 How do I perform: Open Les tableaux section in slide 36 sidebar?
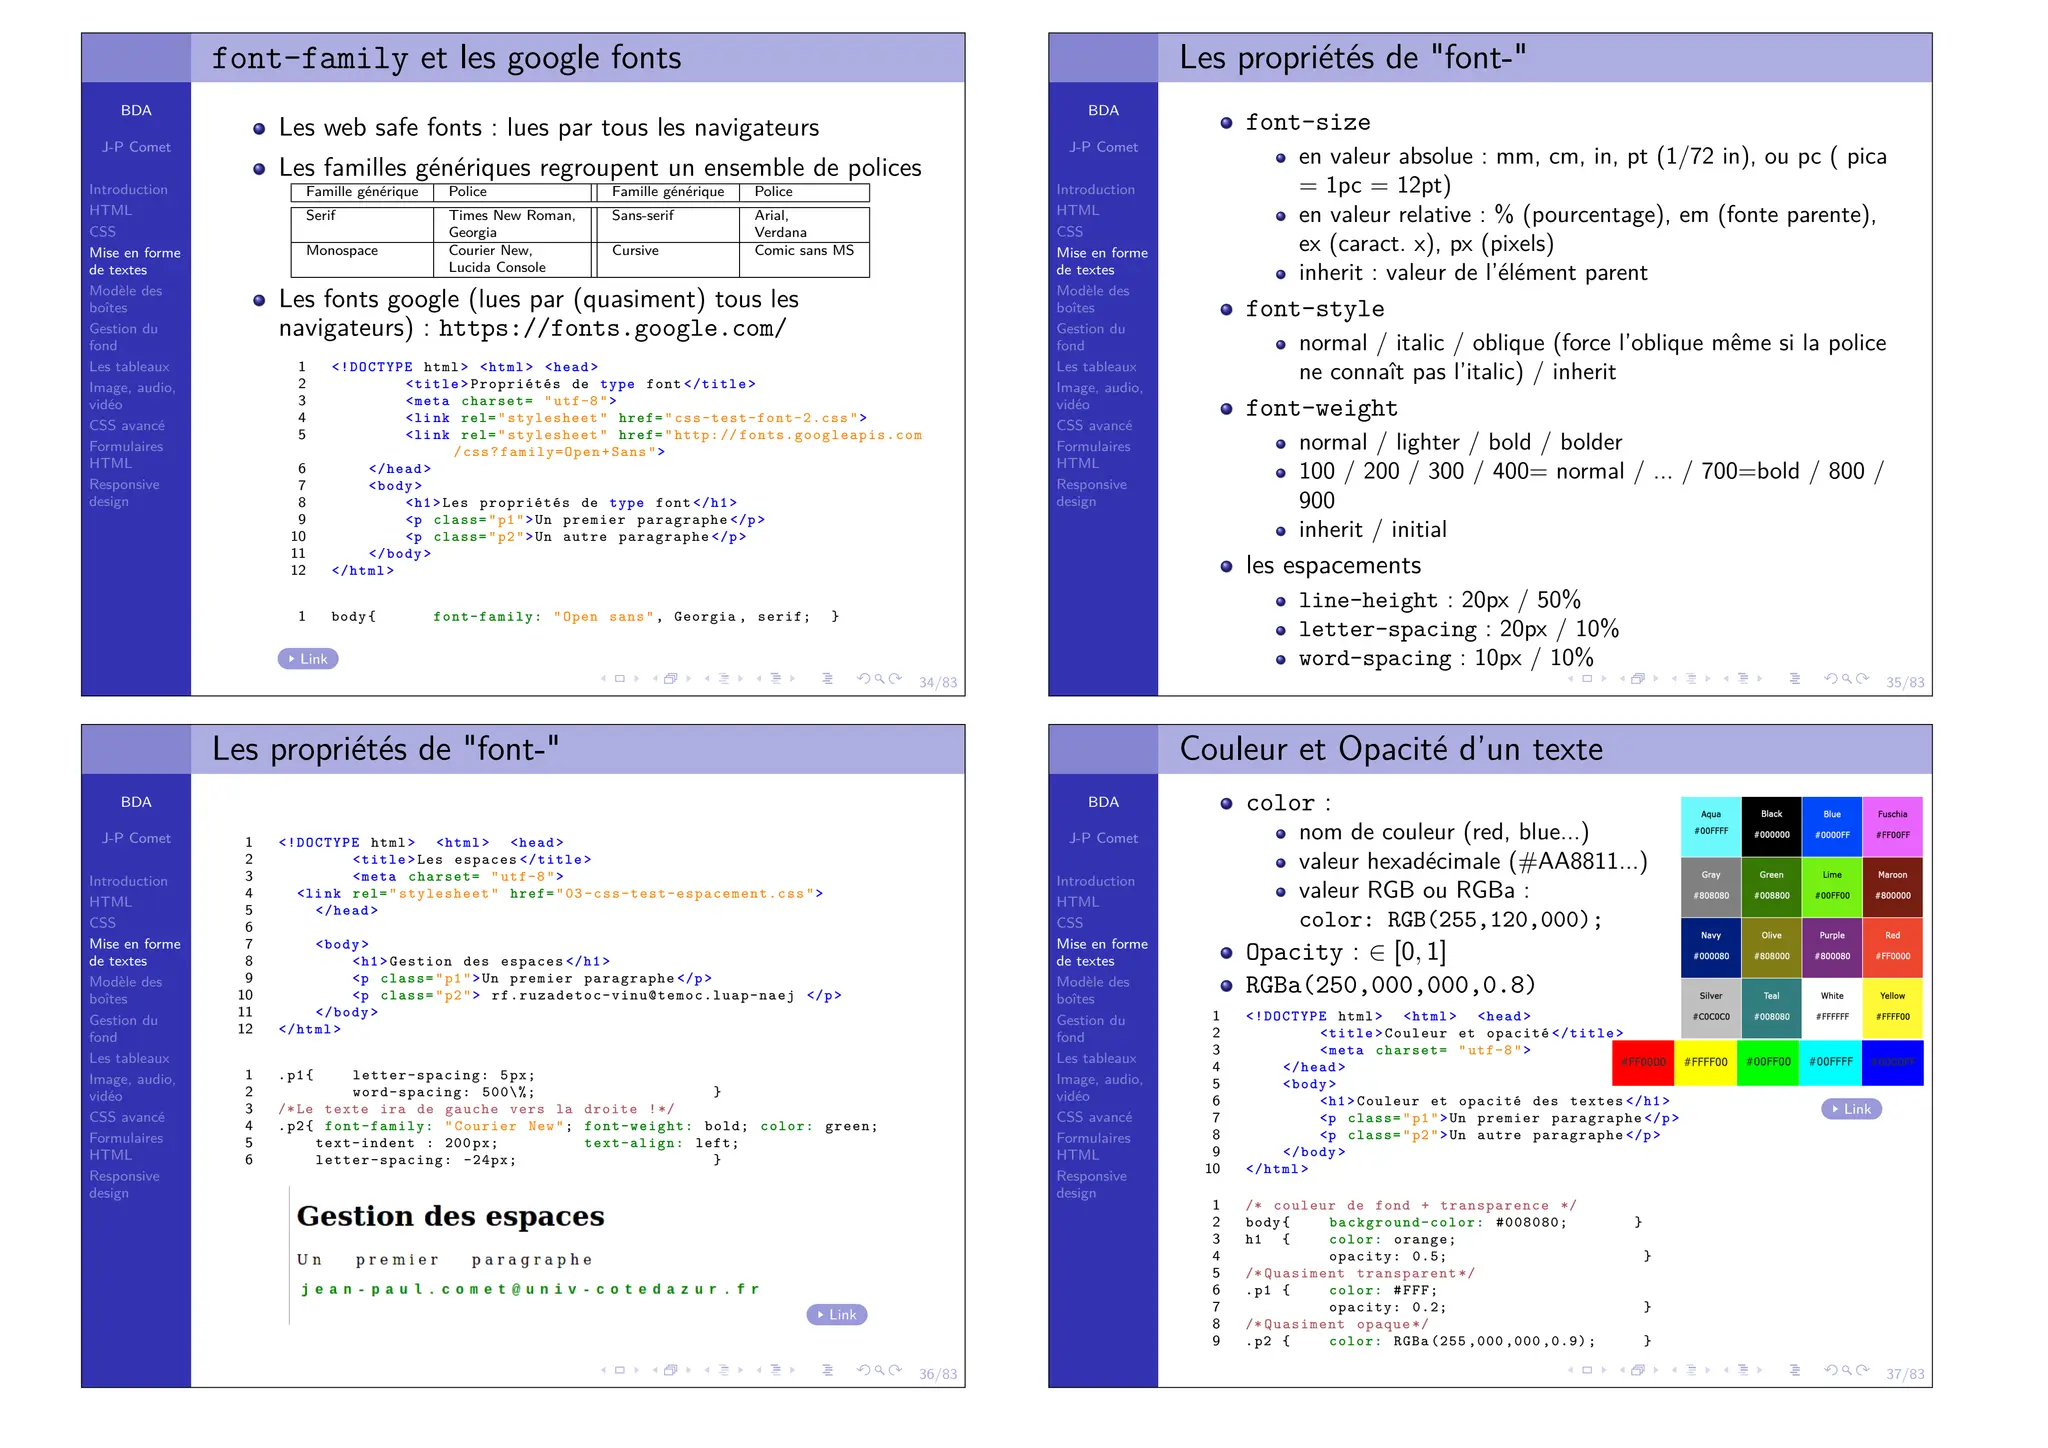coord(129,1059)
